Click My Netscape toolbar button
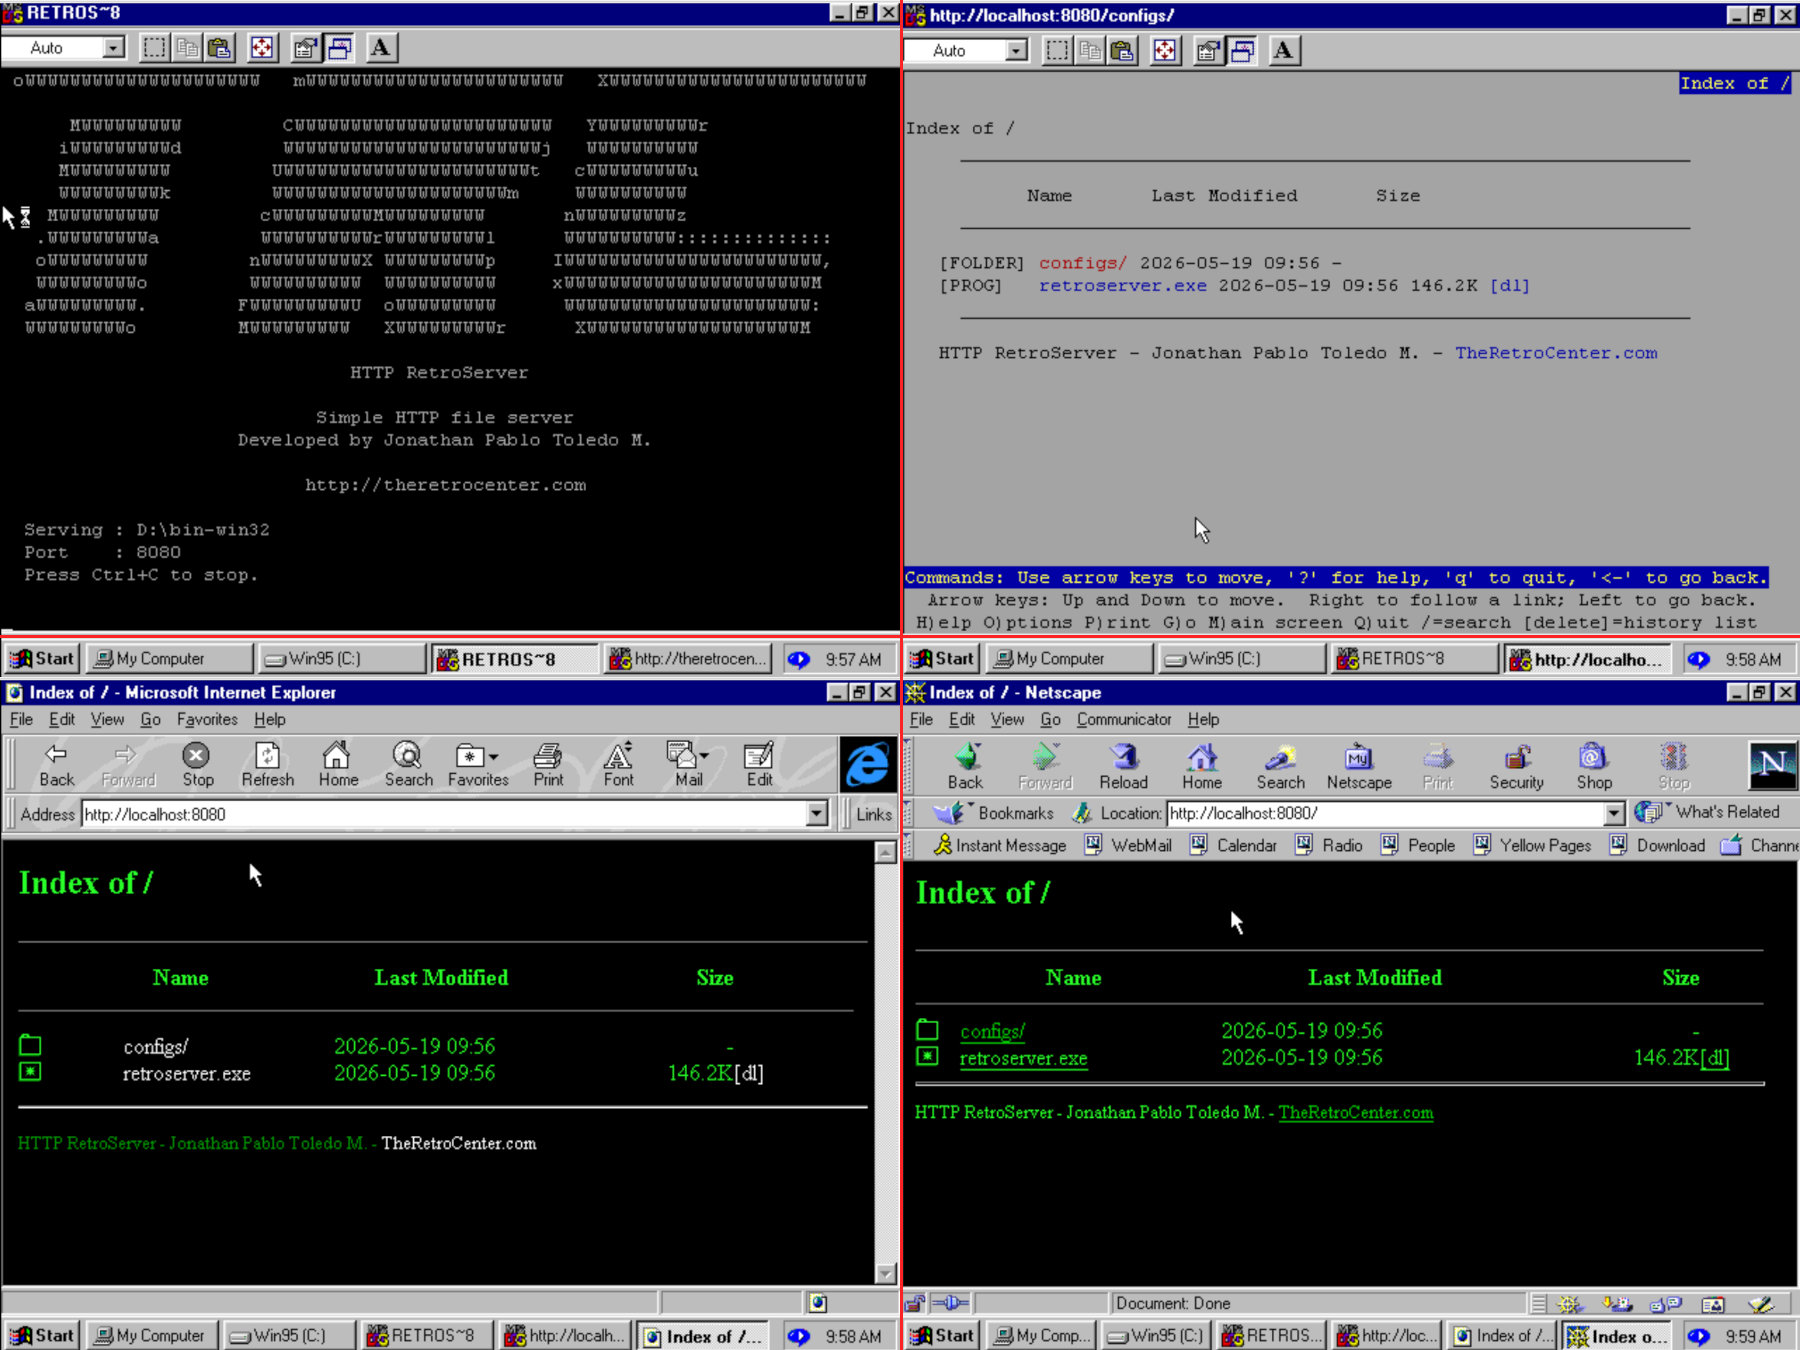 (x=1359, y=767)
